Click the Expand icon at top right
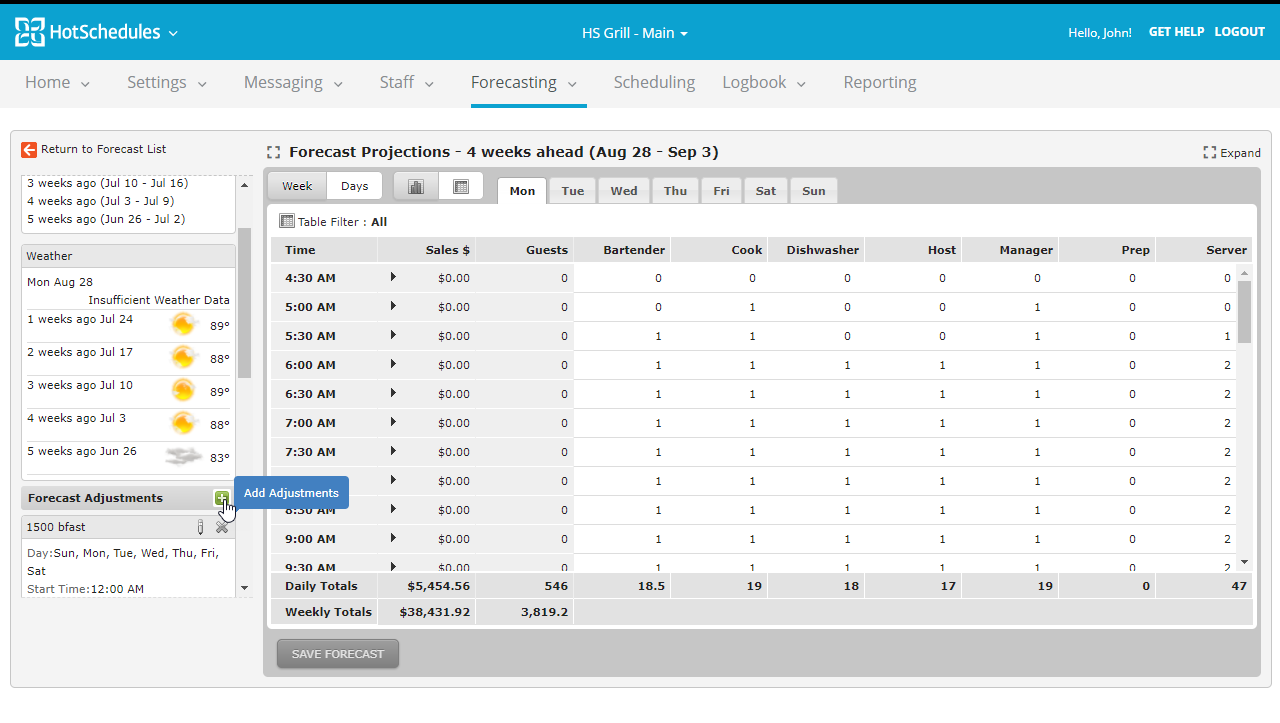 point(1209,153)
